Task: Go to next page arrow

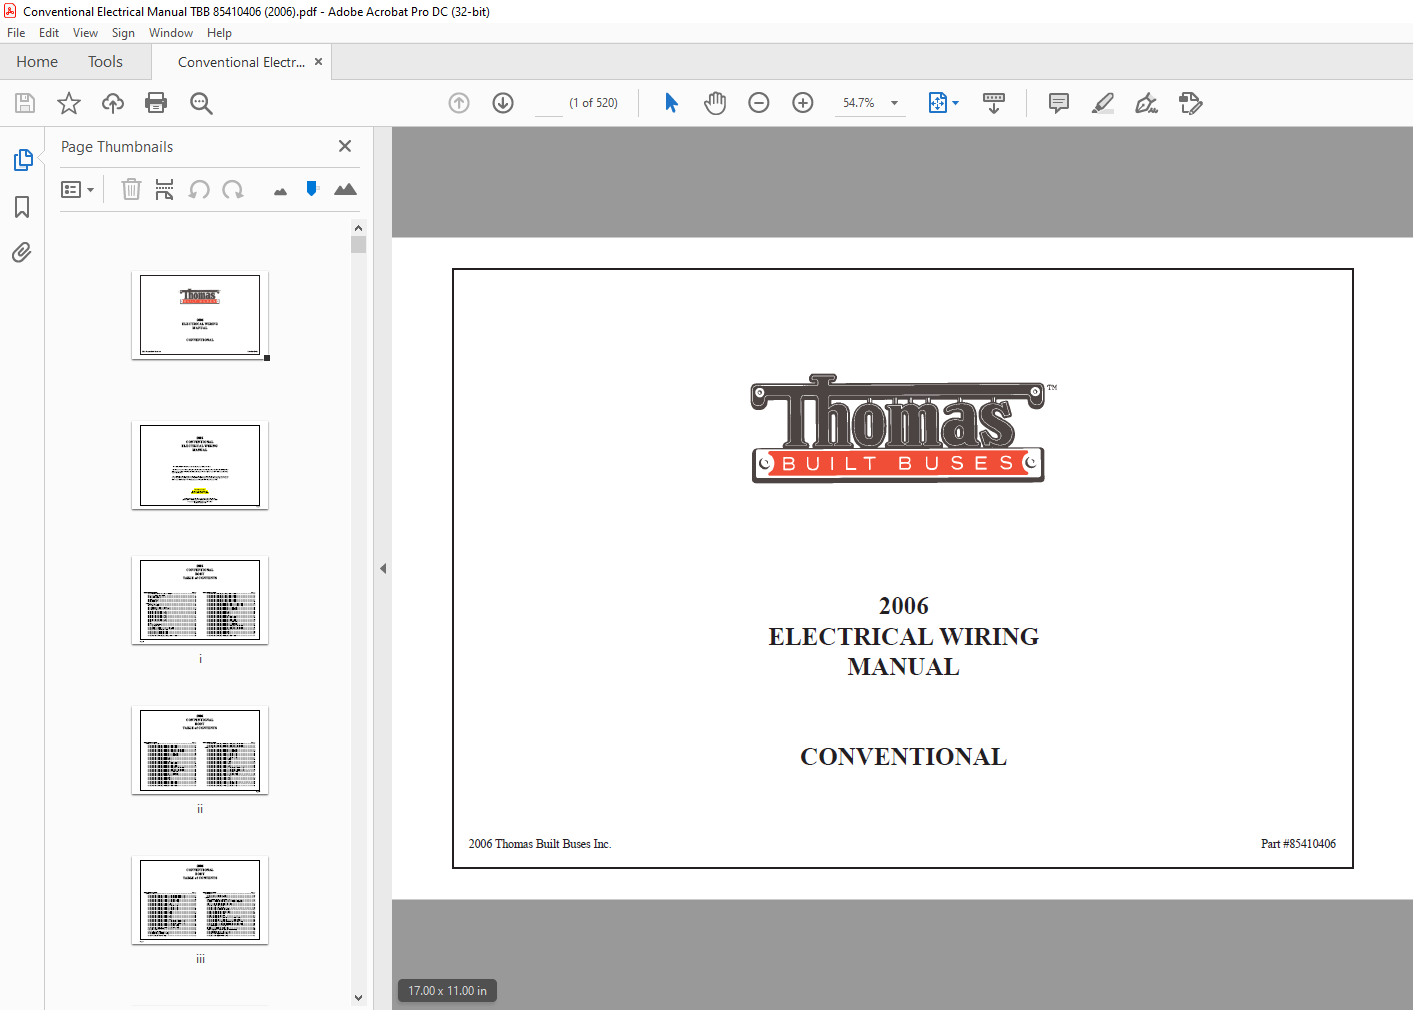Action: [x=503, y=103]
